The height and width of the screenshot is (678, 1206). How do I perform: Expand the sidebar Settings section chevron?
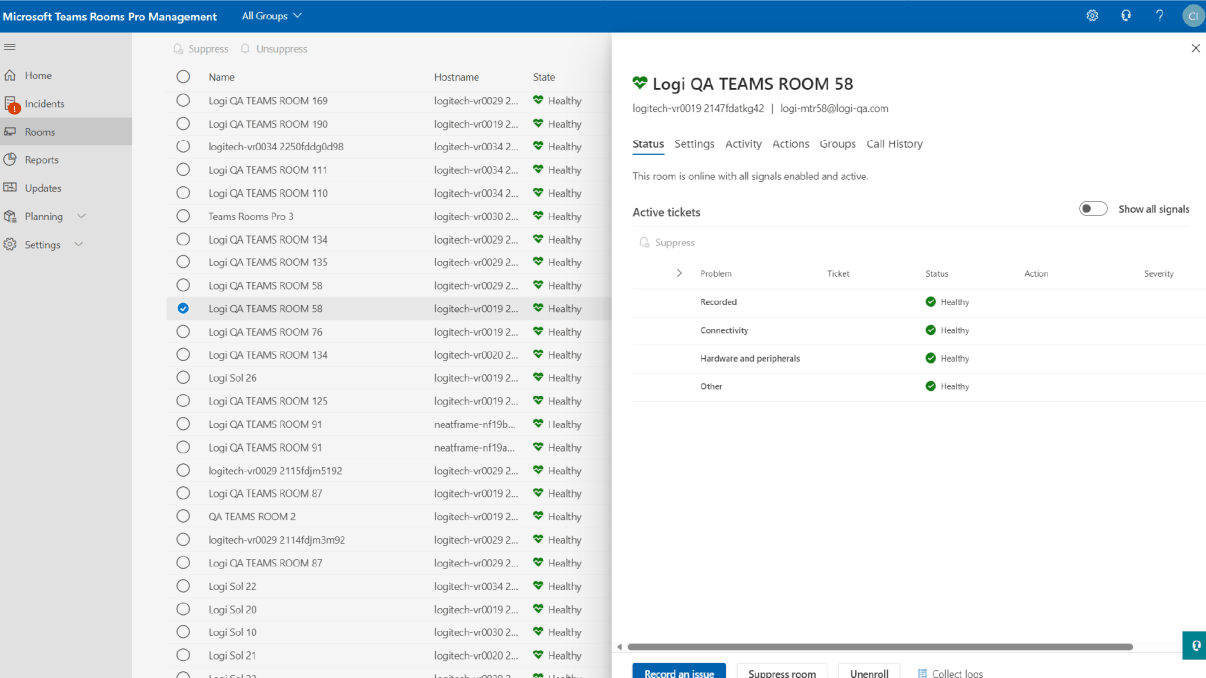click(x=79, y=244)
